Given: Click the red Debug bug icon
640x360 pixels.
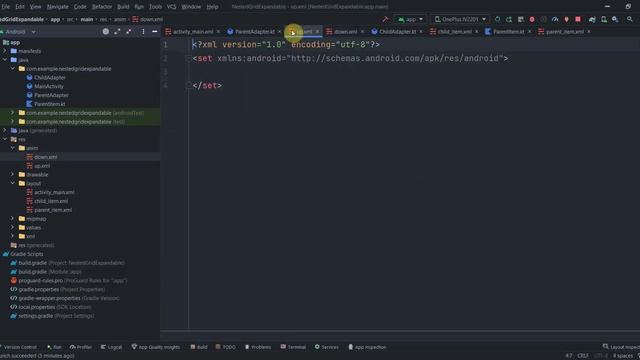Looking at the screenshot, I should tap(532, 19).
